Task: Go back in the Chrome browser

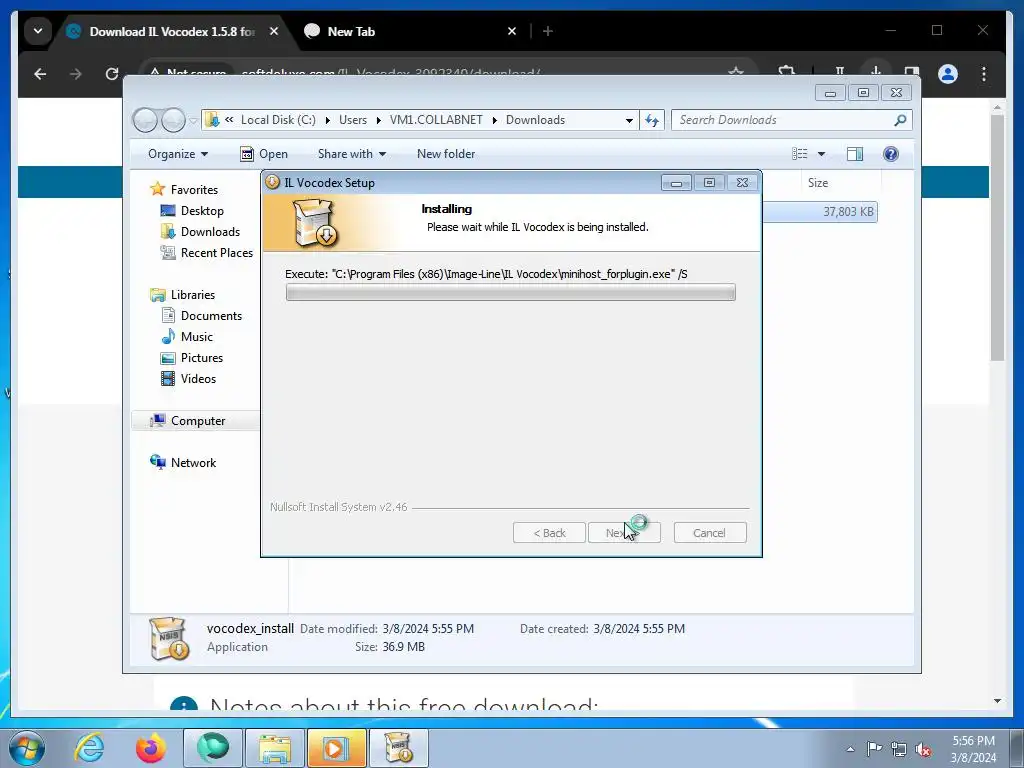Action: click(40, 74)
